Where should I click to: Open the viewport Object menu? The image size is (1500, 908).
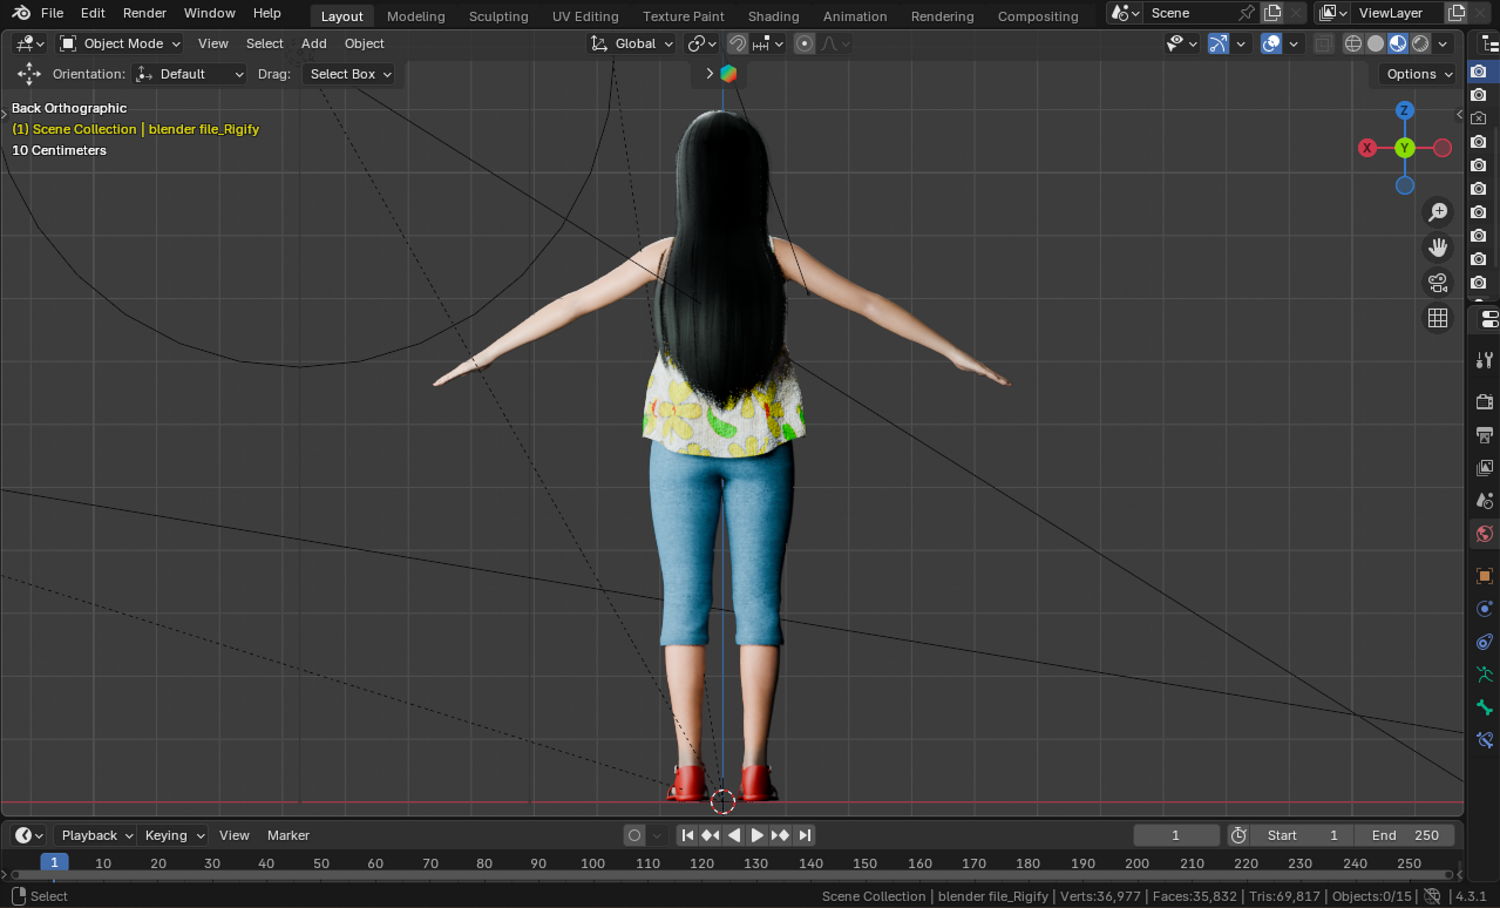[364, 44]
